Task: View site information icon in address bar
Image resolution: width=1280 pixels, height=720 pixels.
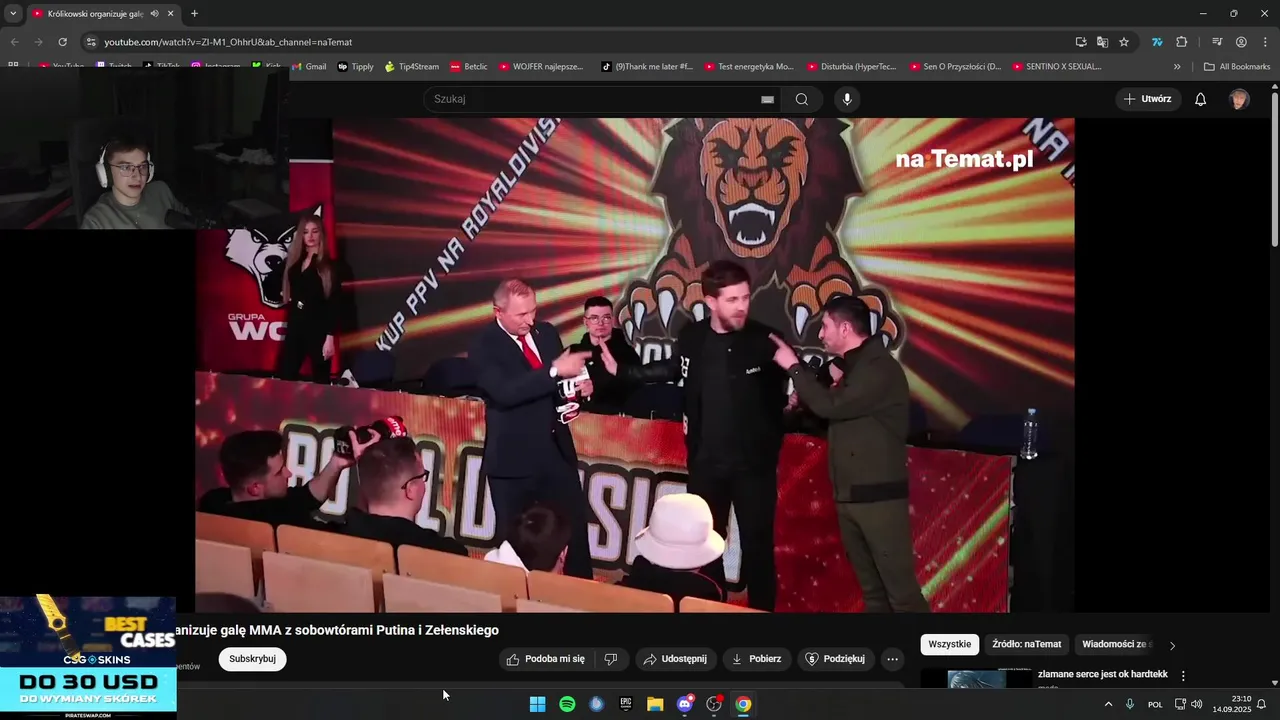Action: pos(91,42)
